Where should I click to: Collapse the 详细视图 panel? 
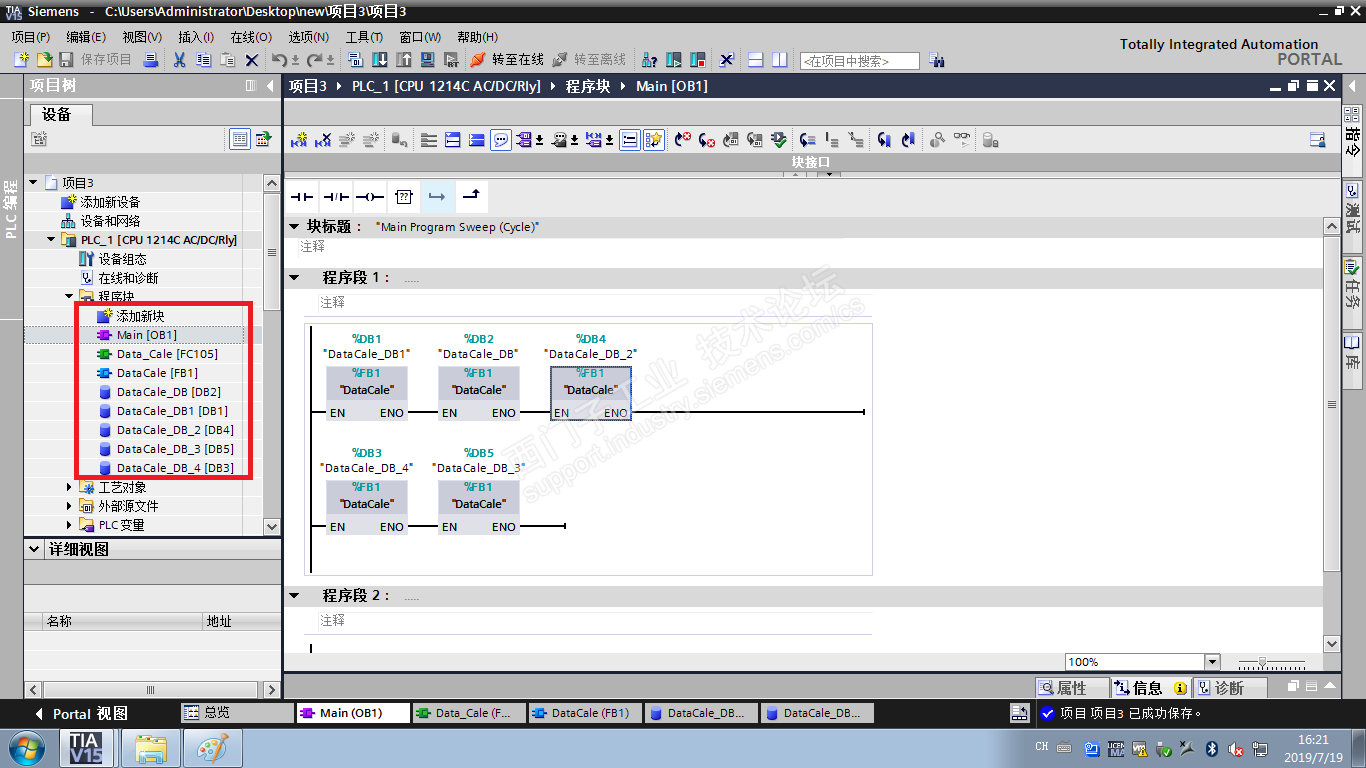pos(35,549)
